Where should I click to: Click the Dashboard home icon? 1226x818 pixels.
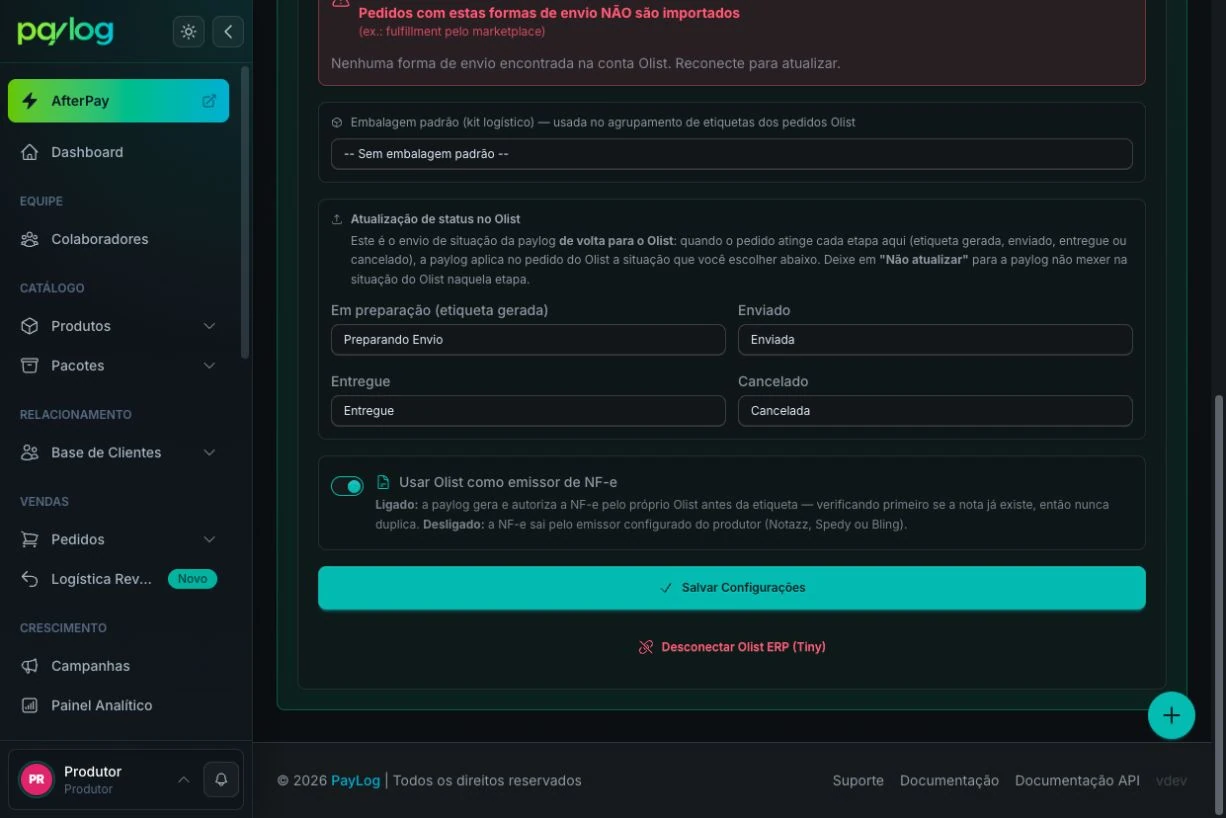point(30,152)
